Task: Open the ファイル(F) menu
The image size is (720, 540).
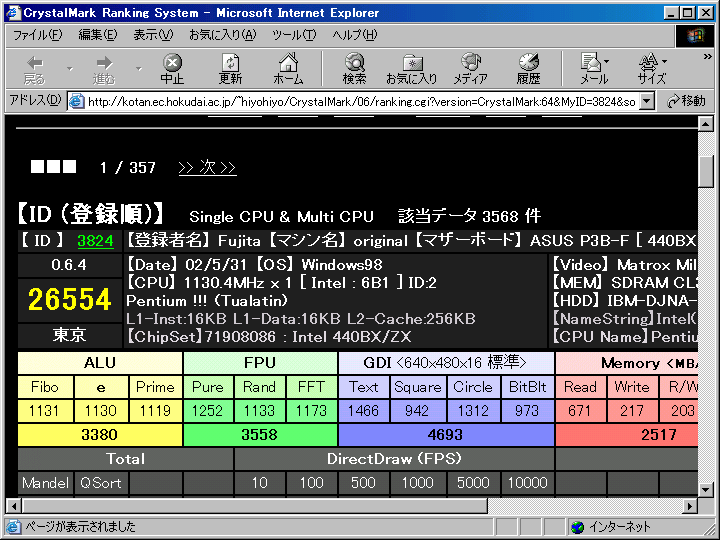Action: 37,35
